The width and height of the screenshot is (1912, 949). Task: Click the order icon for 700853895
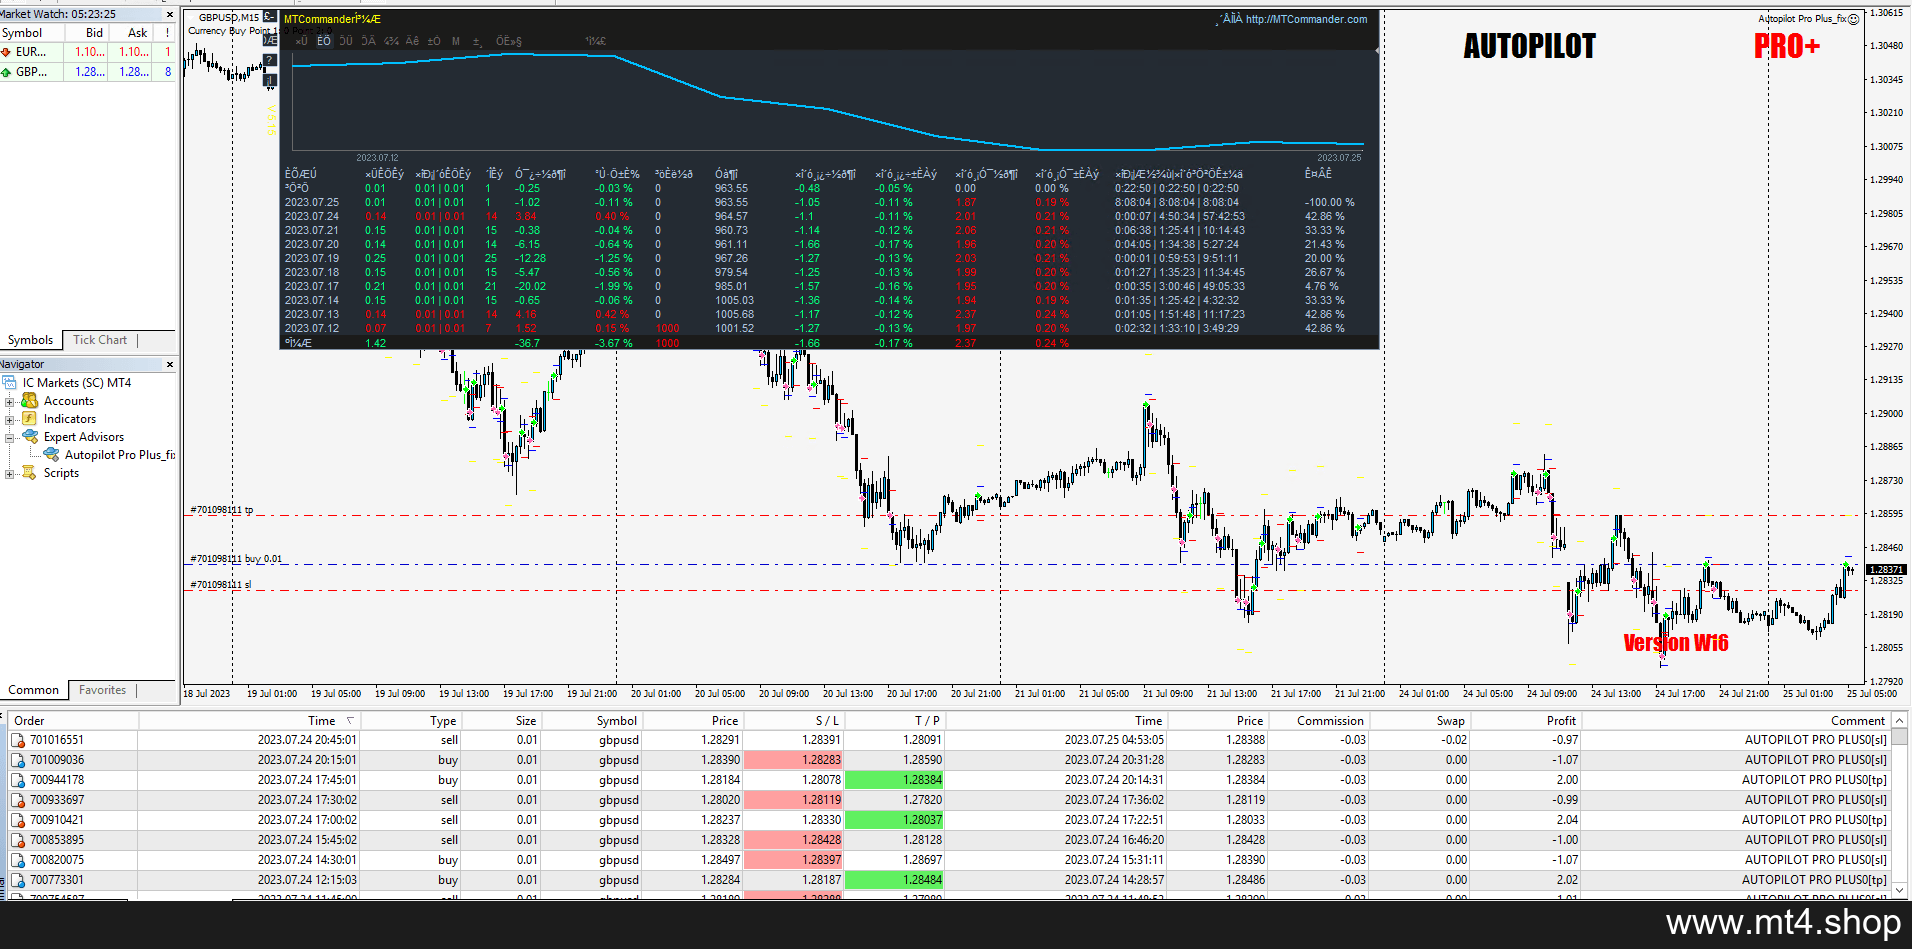18,840
